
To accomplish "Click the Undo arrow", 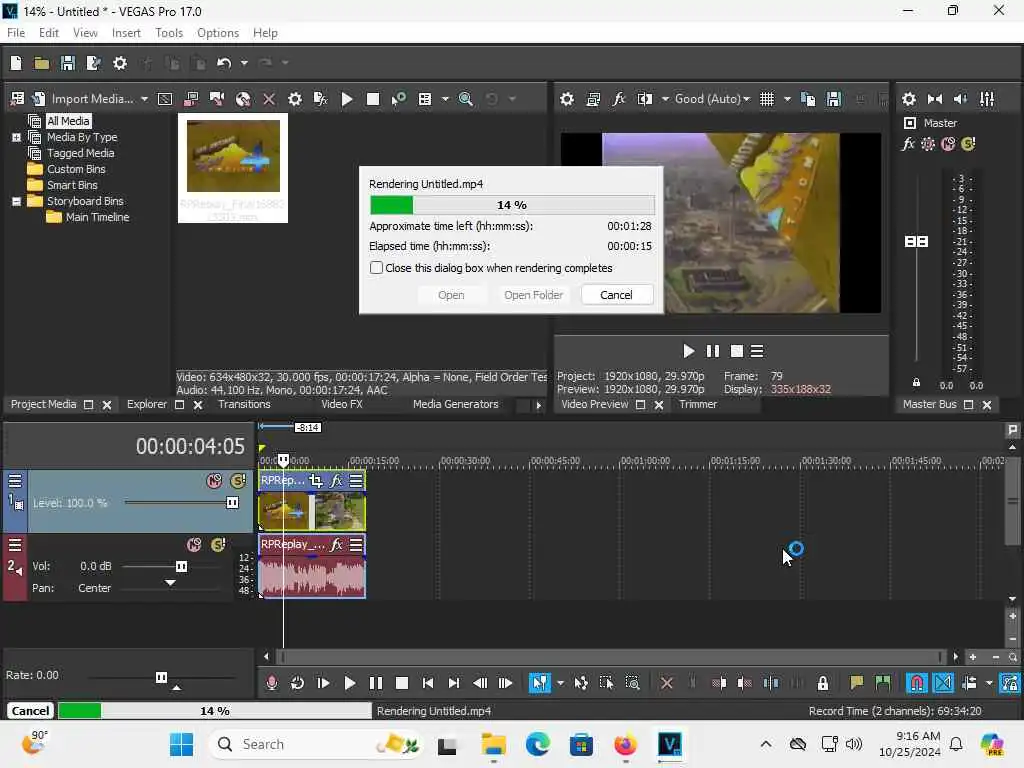I will point(224,63).
